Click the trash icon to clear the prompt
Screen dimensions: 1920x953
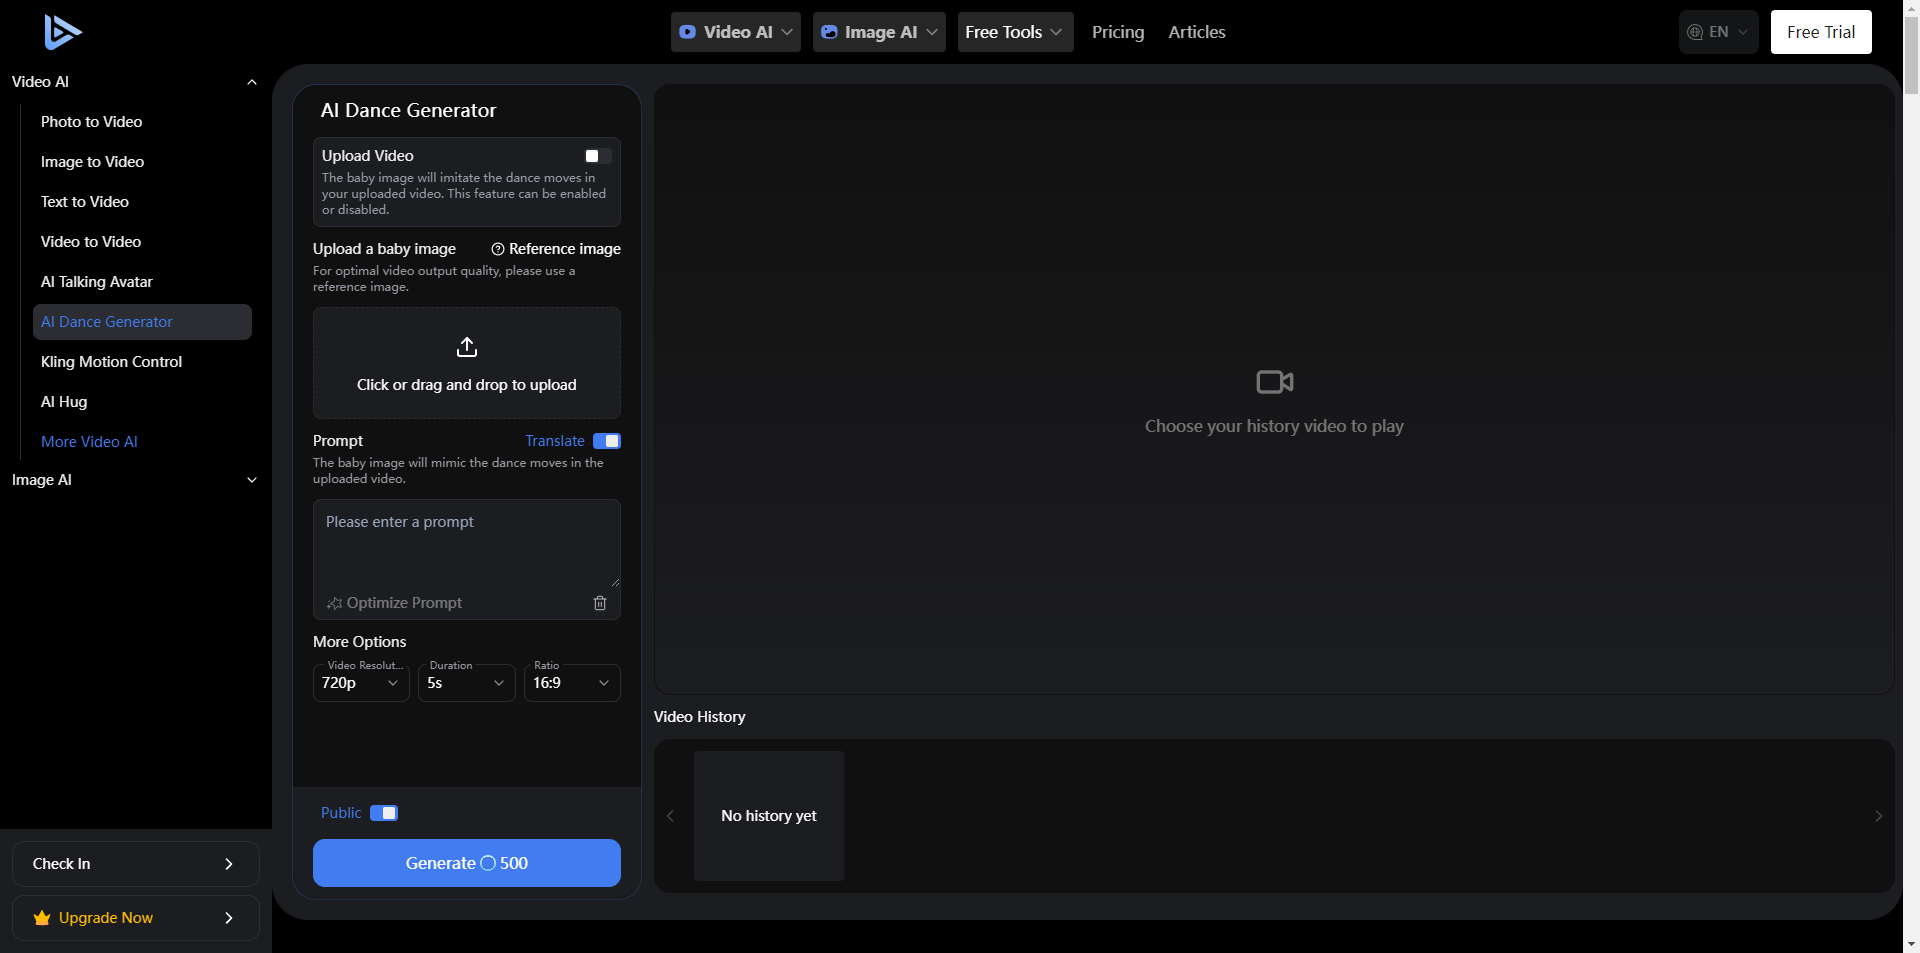pyautogui.click(x=600, y=603)
